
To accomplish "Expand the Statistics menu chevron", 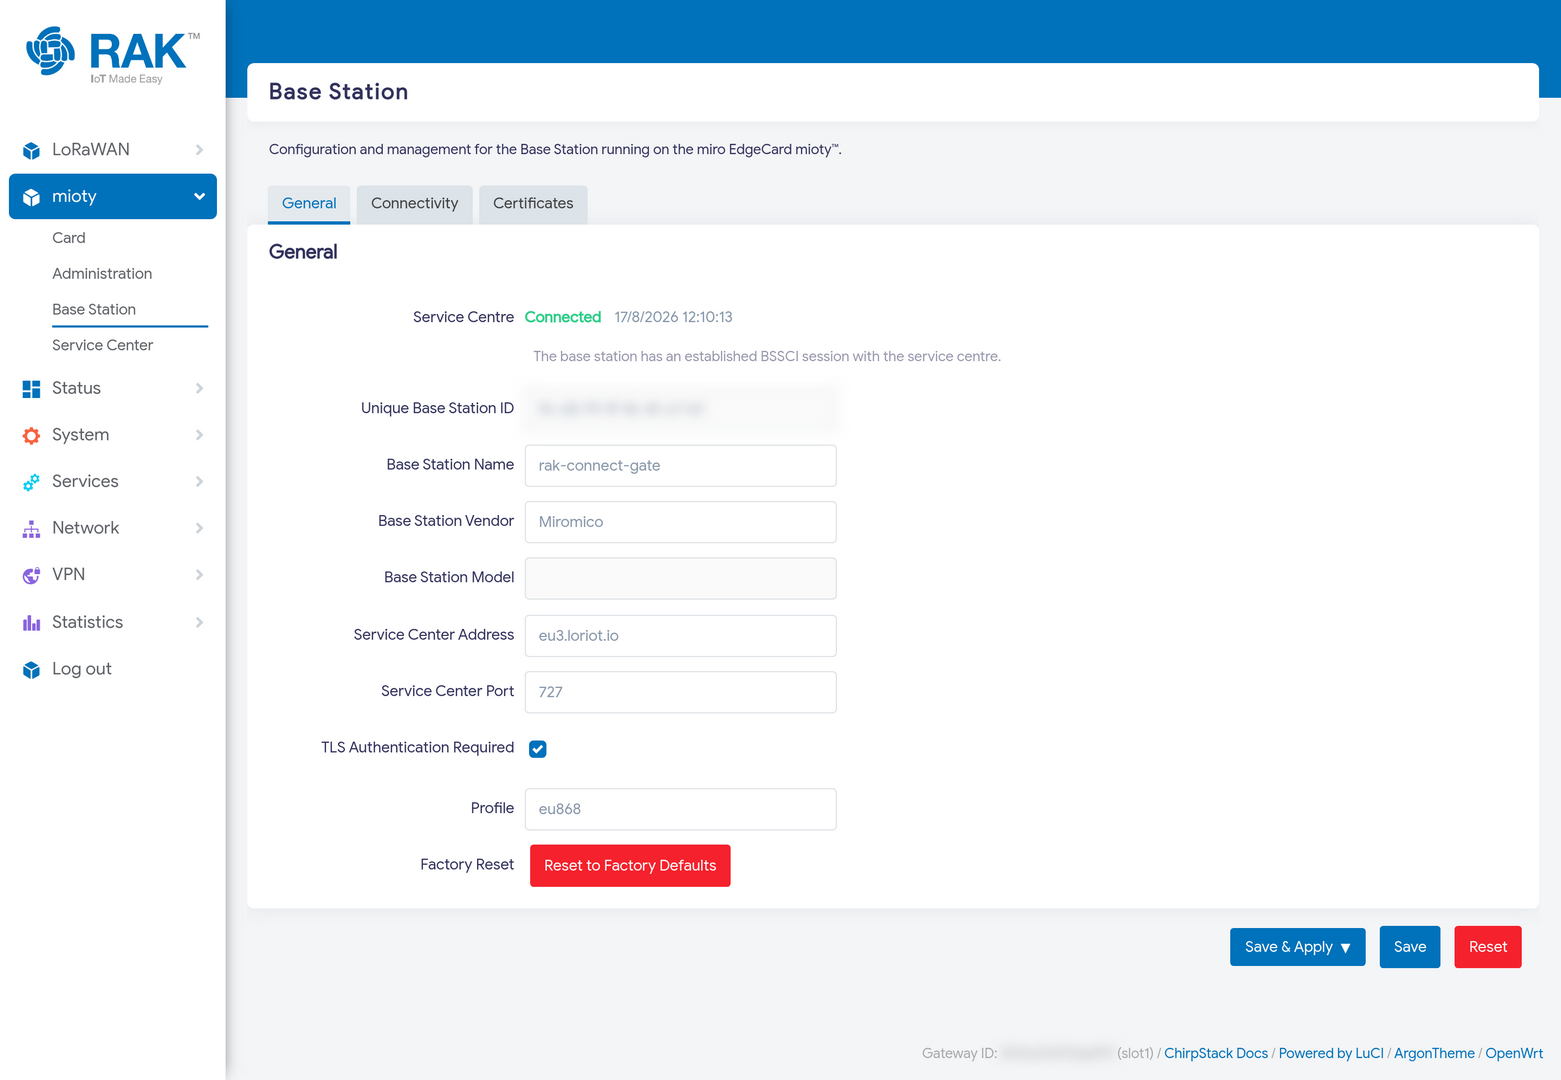I will pos(199,622).
